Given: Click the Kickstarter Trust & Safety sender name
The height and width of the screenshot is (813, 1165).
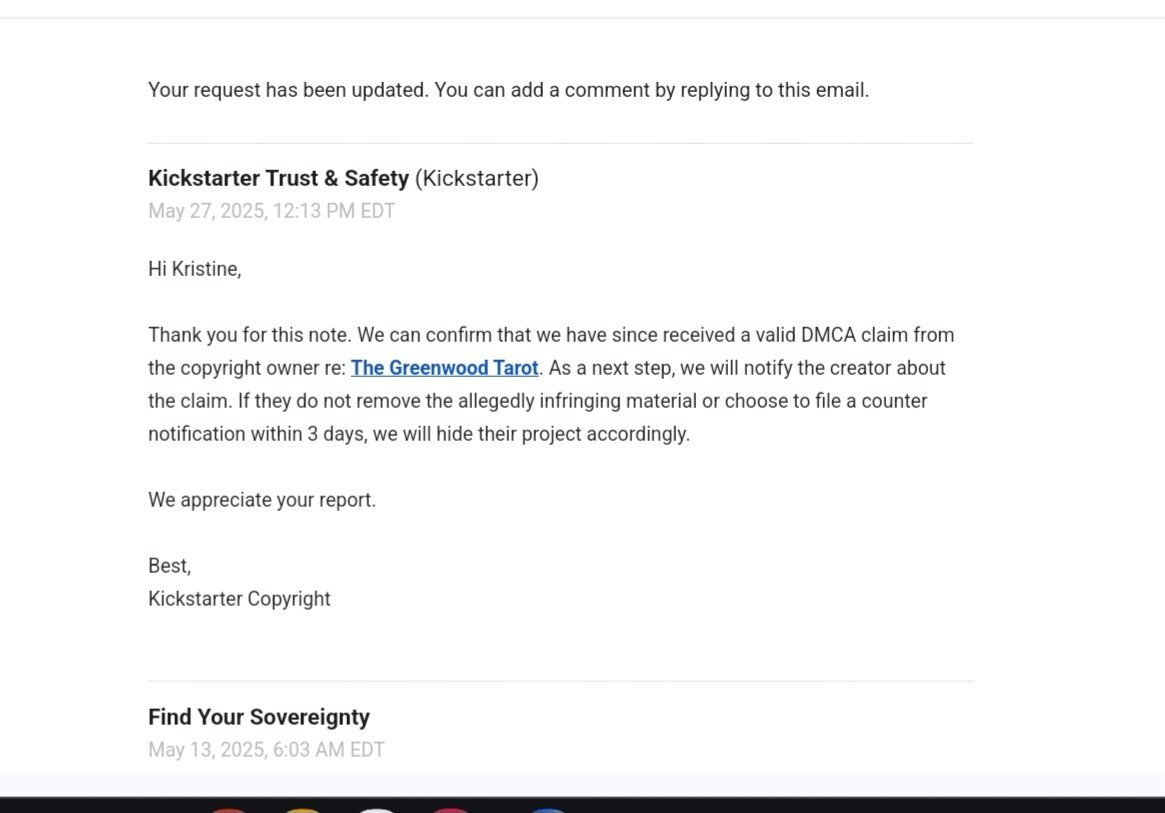Looking at the screenshot, I should (278, 178).
